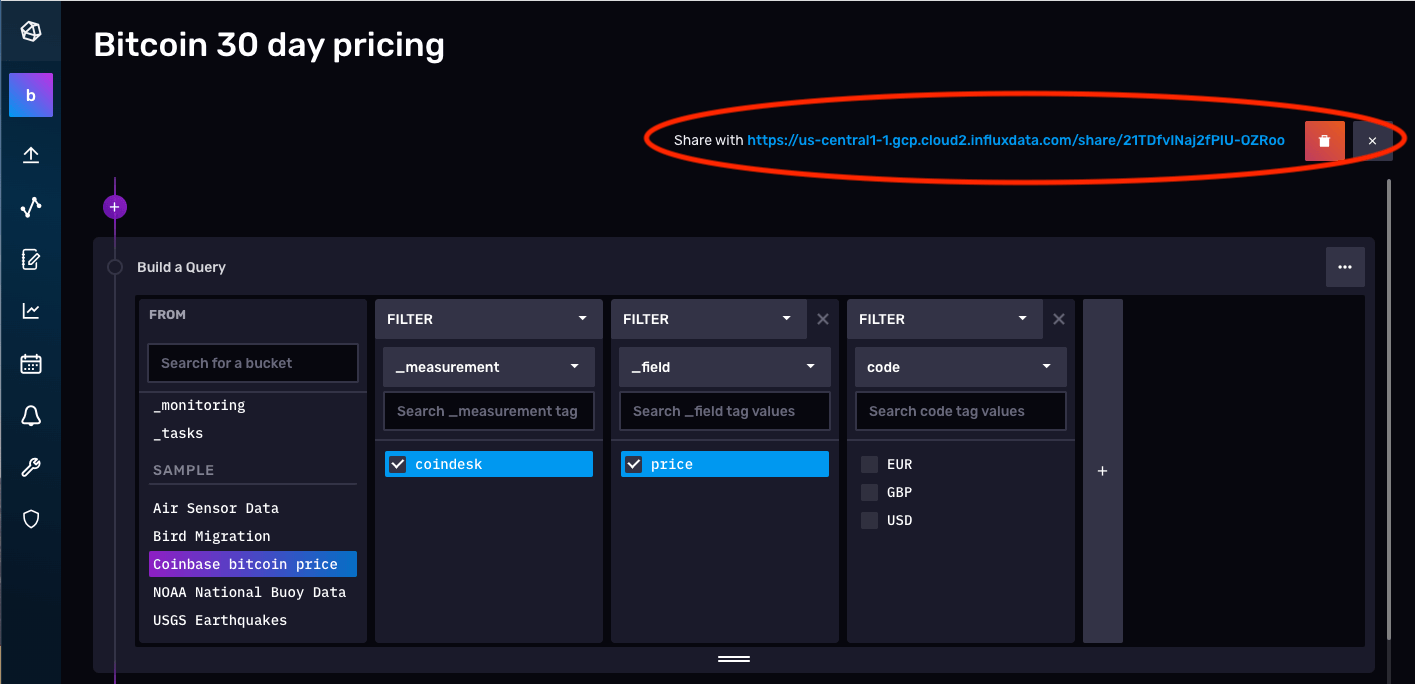The height and width of the screenshot is (684, 1415).
Task: Expand the middle FILTER dropdown
Action: tap(708, 318)
